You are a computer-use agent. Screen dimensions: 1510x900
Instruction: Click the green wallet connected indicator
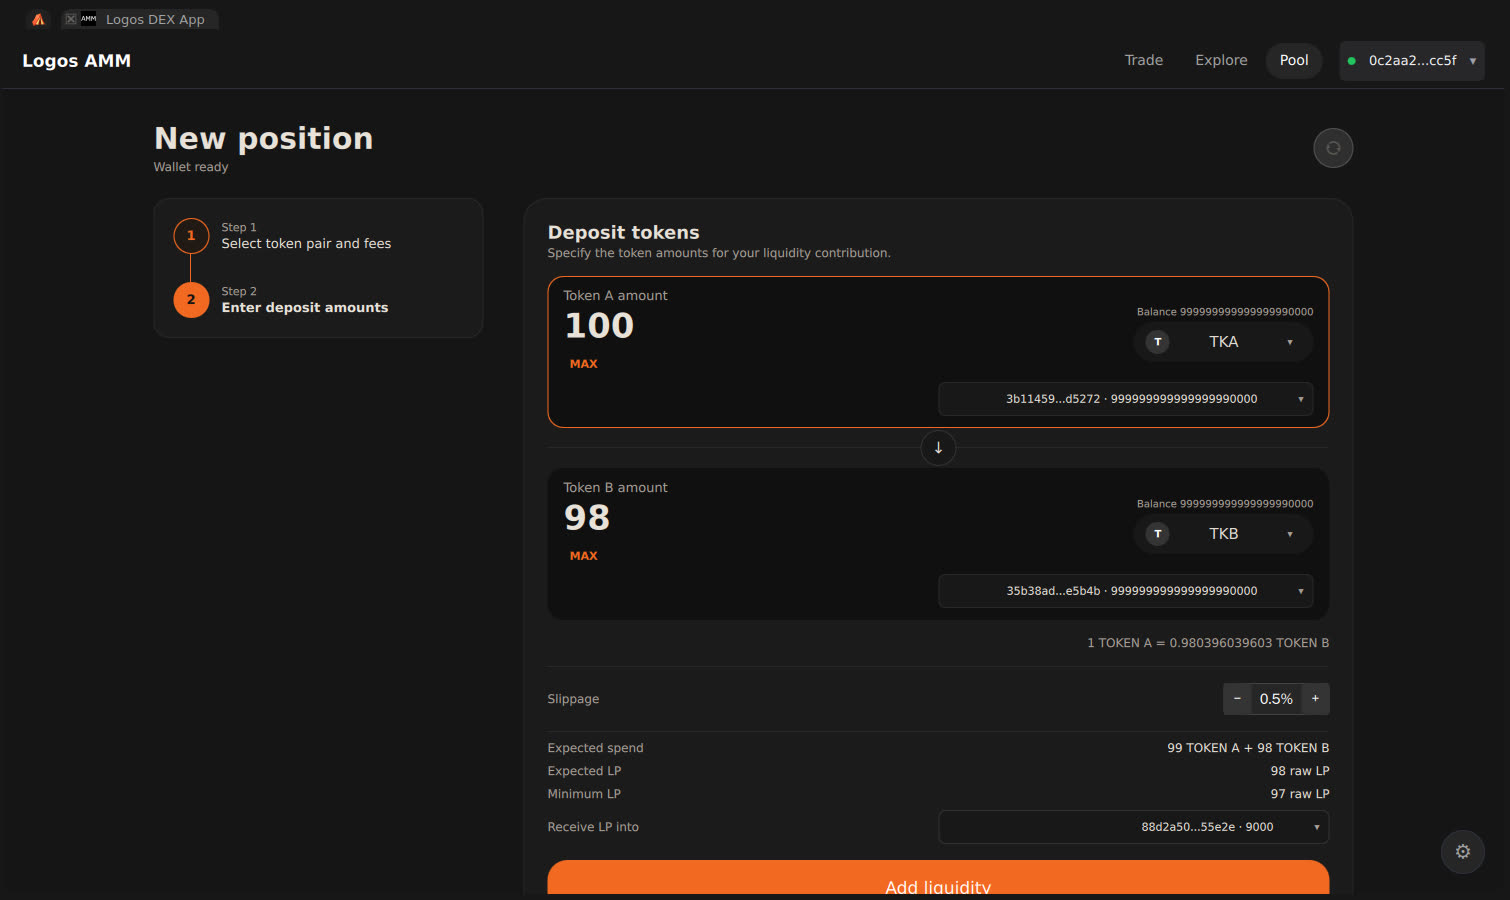click(1352, 61)
